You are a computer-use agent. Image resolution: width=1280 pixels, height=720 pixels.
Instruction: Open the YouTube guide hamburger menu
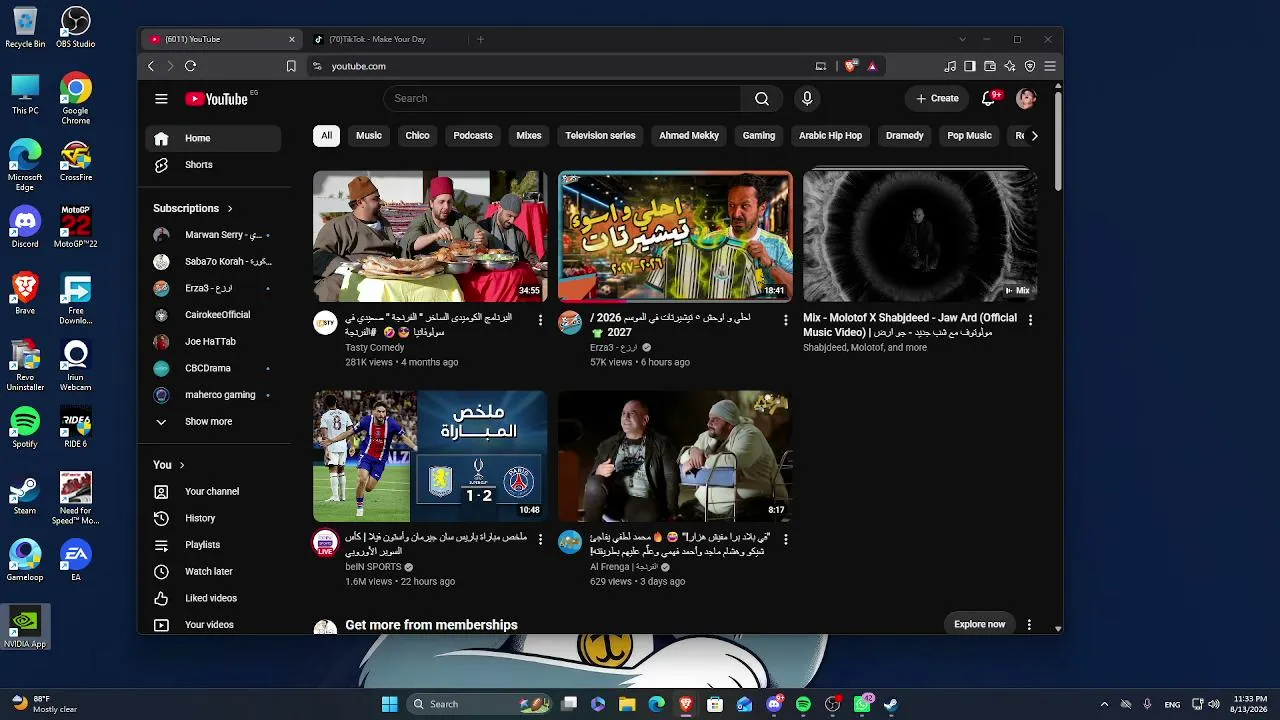click(161, 98)
